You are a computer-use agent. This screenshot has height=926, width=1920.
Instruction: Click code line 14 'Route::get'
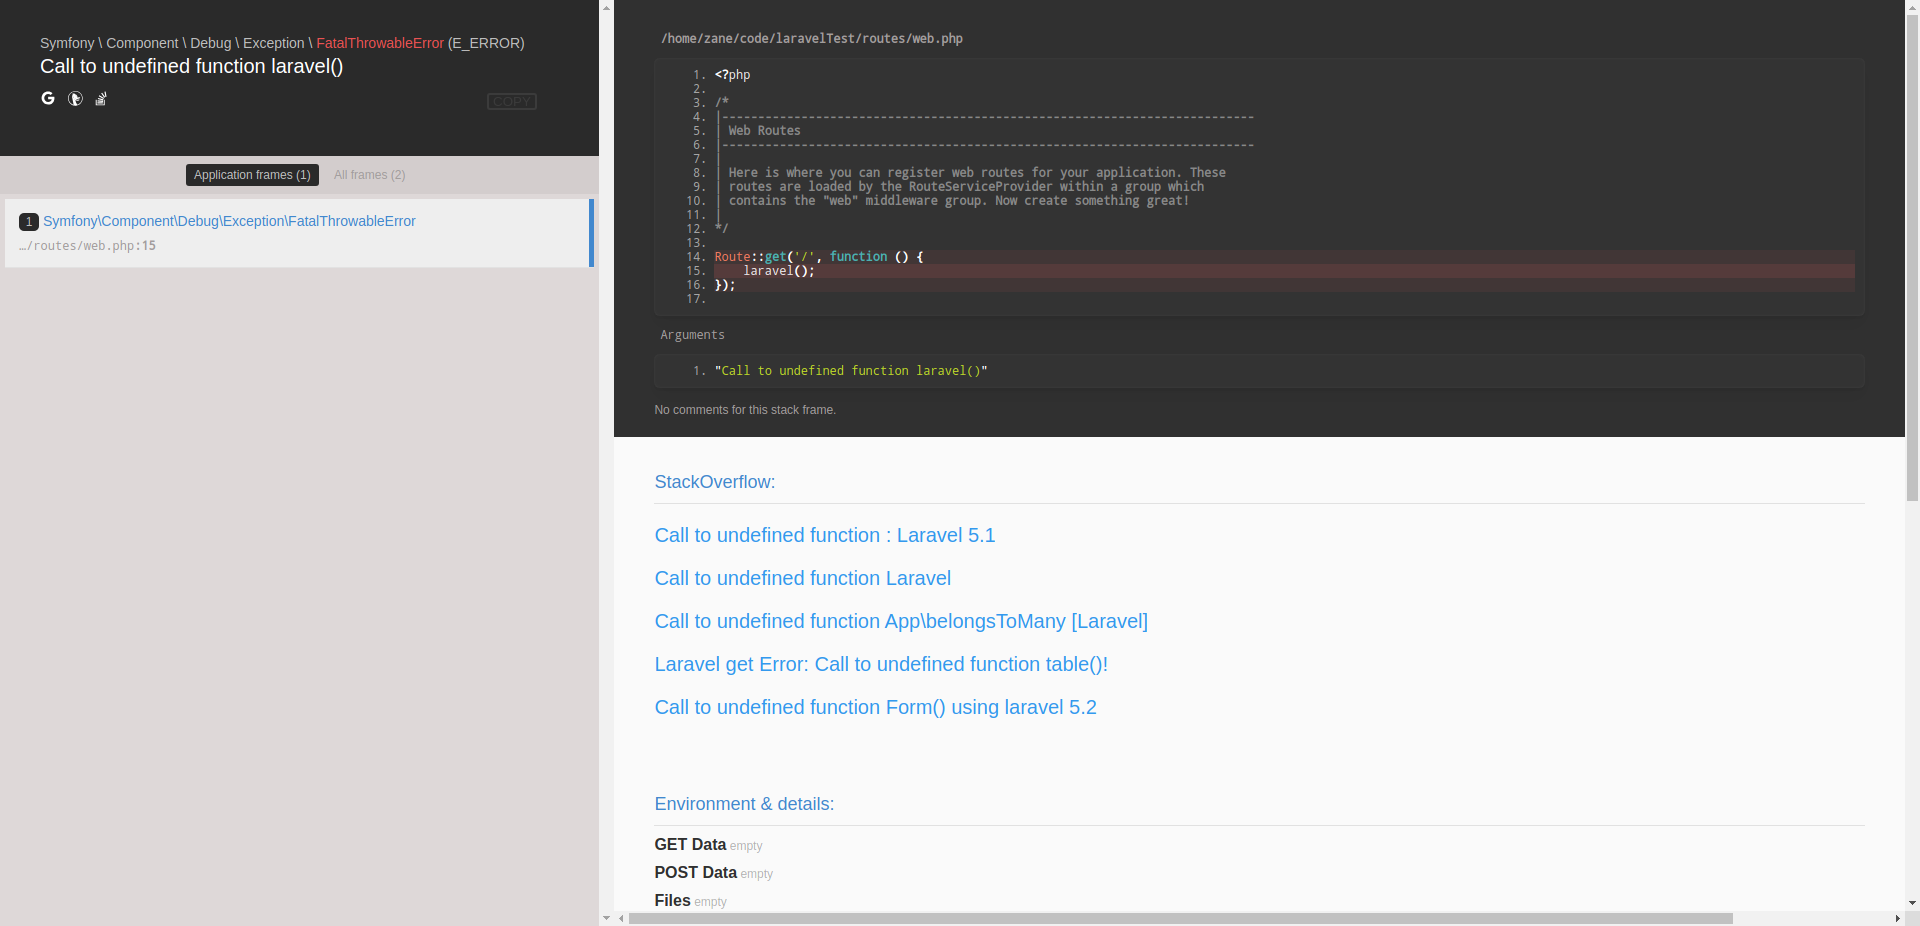click(1284, 257)
